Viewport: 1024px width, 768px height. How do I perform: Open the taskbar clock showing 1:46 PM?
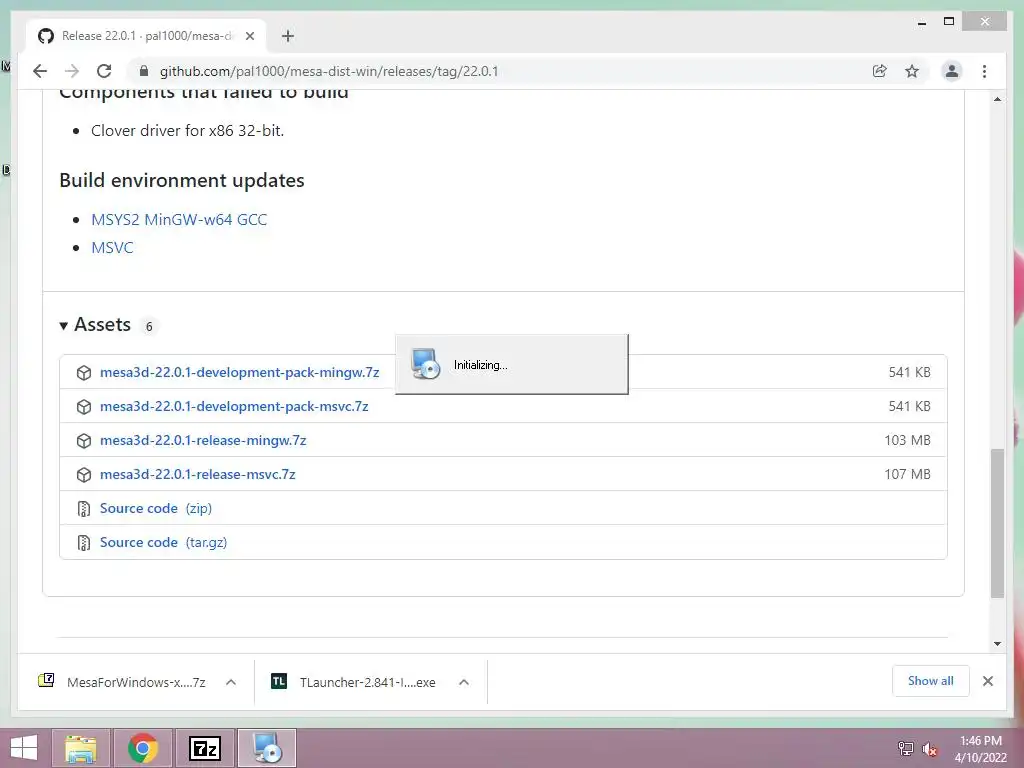980,748
